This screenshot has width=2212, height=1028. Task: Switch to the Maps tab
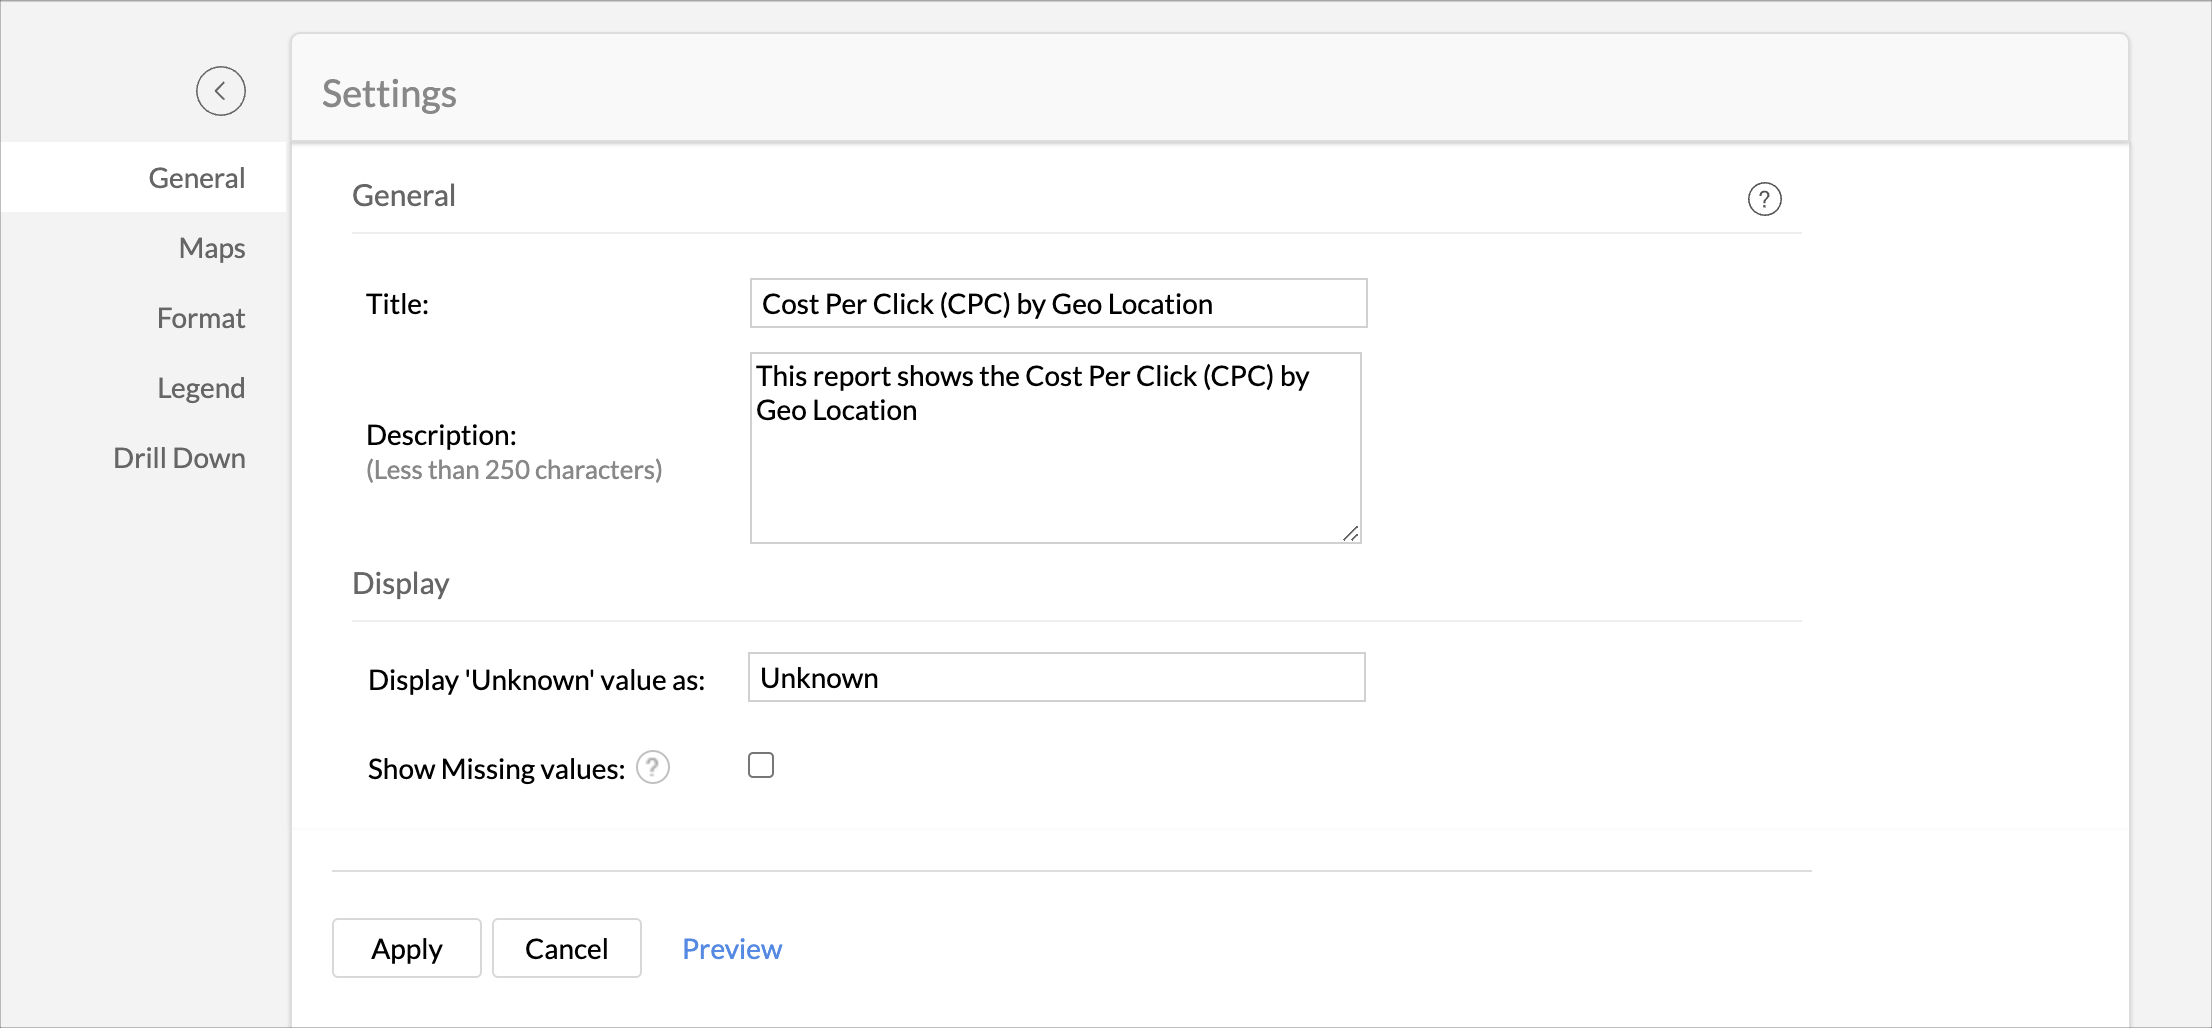coord(211,248)
